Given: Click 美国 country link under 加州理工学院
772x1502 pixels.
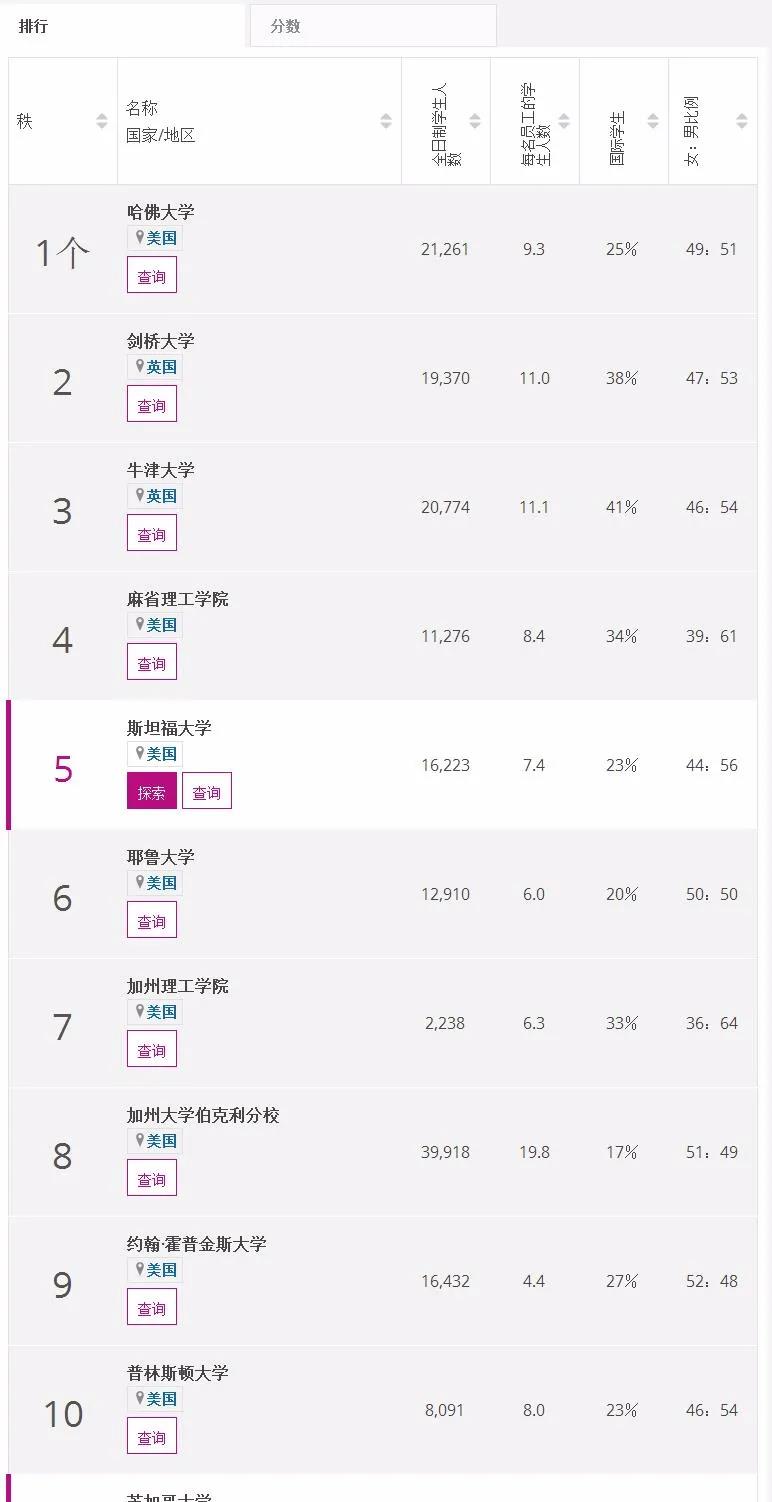Looking at the screenshot, I should [x=161, y=1012].
